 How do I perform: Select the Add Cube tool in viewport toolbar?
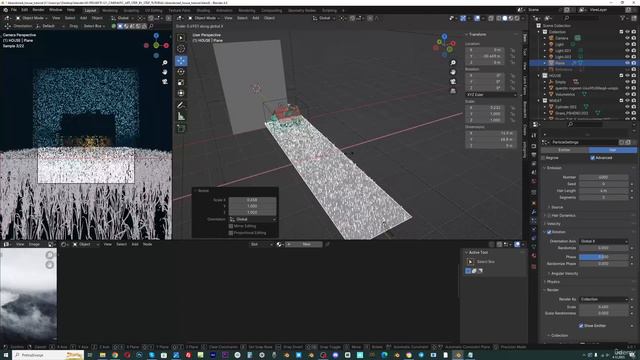[181, 129]
